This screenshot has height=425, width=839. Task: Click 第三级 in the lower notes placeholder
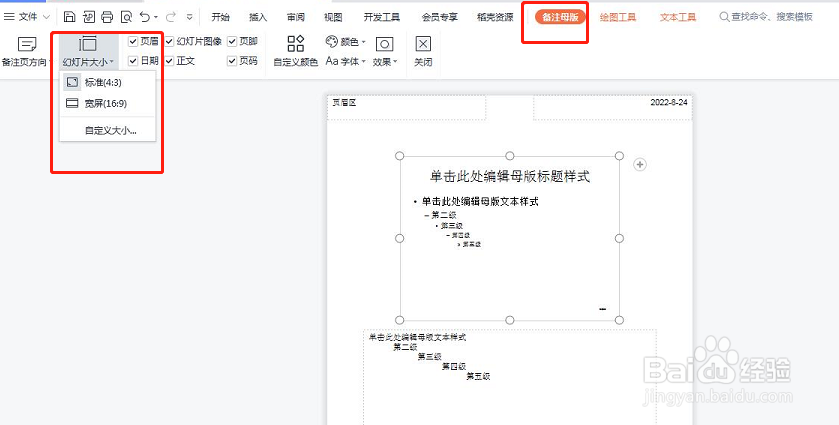click(430, 357)
